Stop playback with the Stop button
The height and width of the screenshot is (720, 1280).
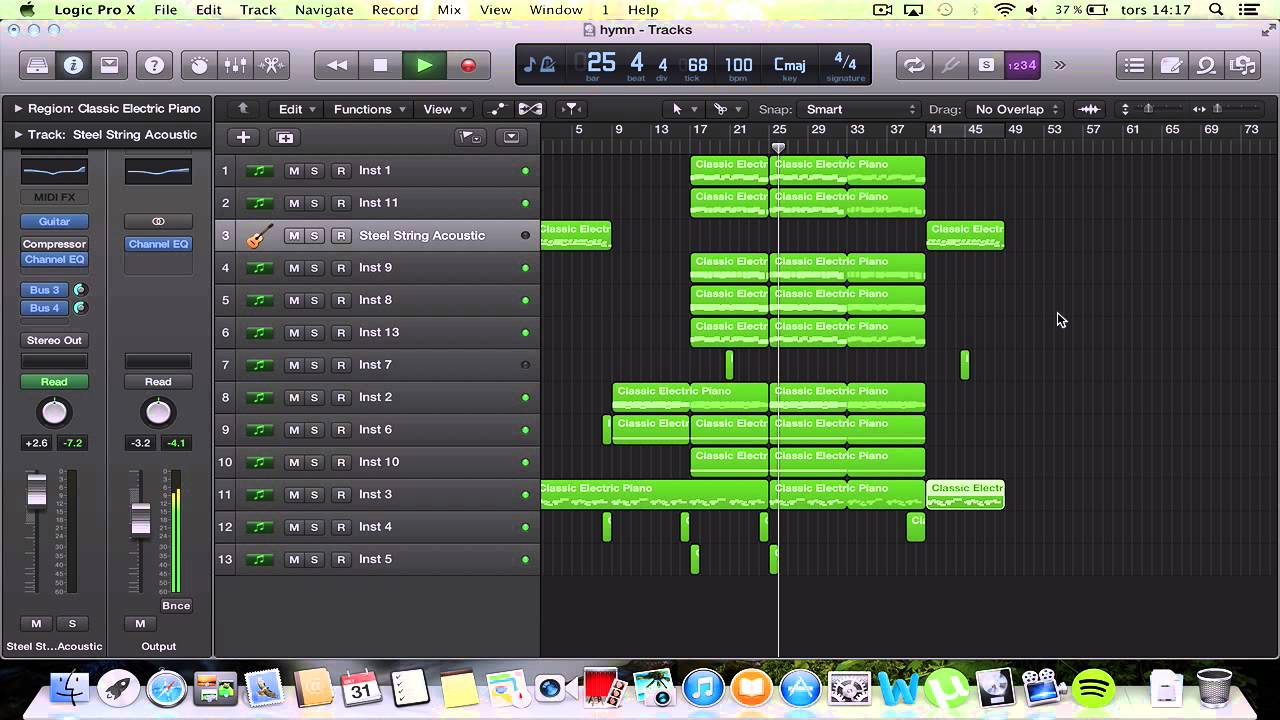coord(380,65)
